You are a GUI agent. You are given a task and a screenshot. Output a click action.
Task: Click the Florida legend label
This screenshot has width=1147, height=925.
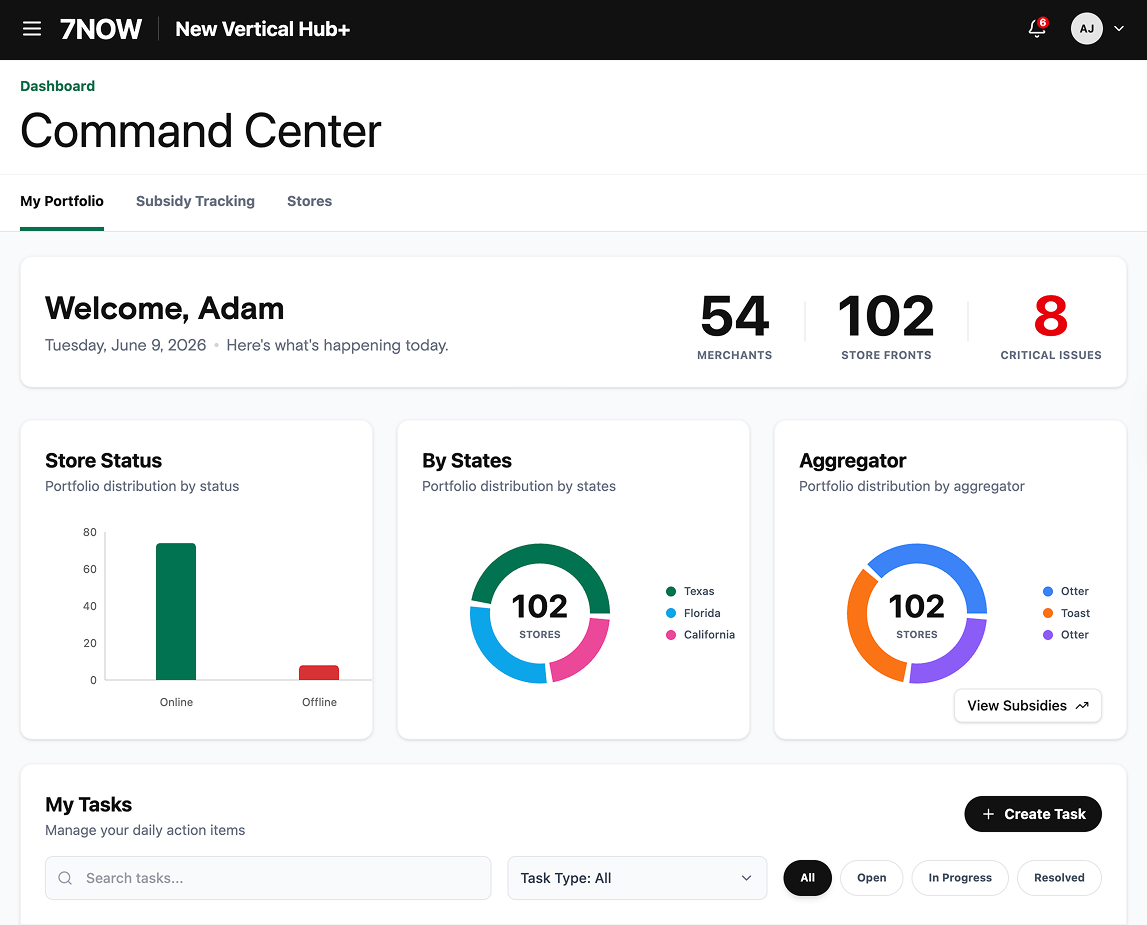pos(702,613)
